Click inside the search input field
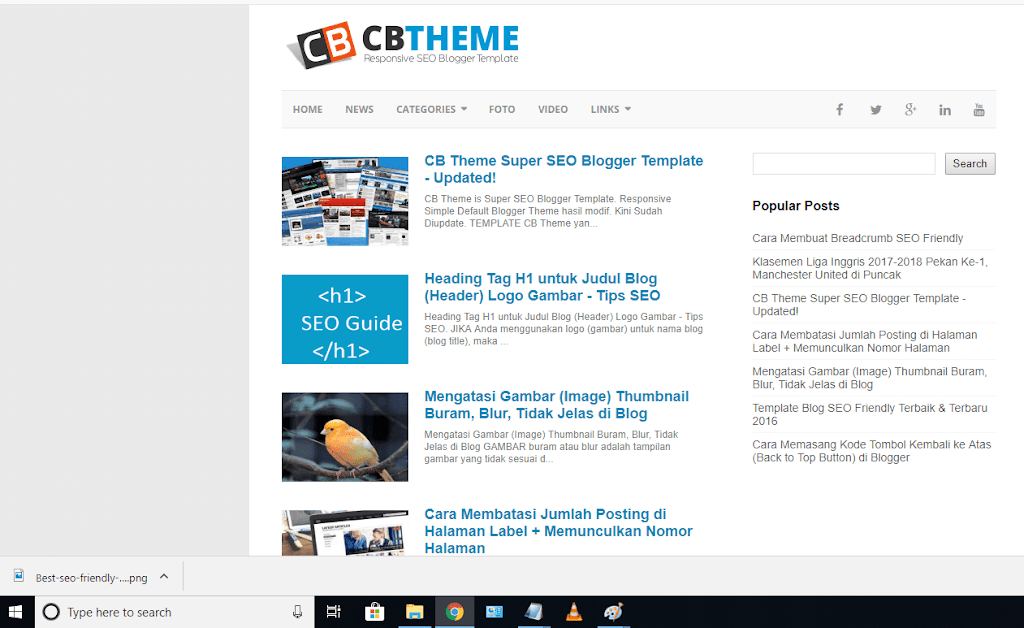The width and height of the screenshot is (1024, 628). [843, 163]
